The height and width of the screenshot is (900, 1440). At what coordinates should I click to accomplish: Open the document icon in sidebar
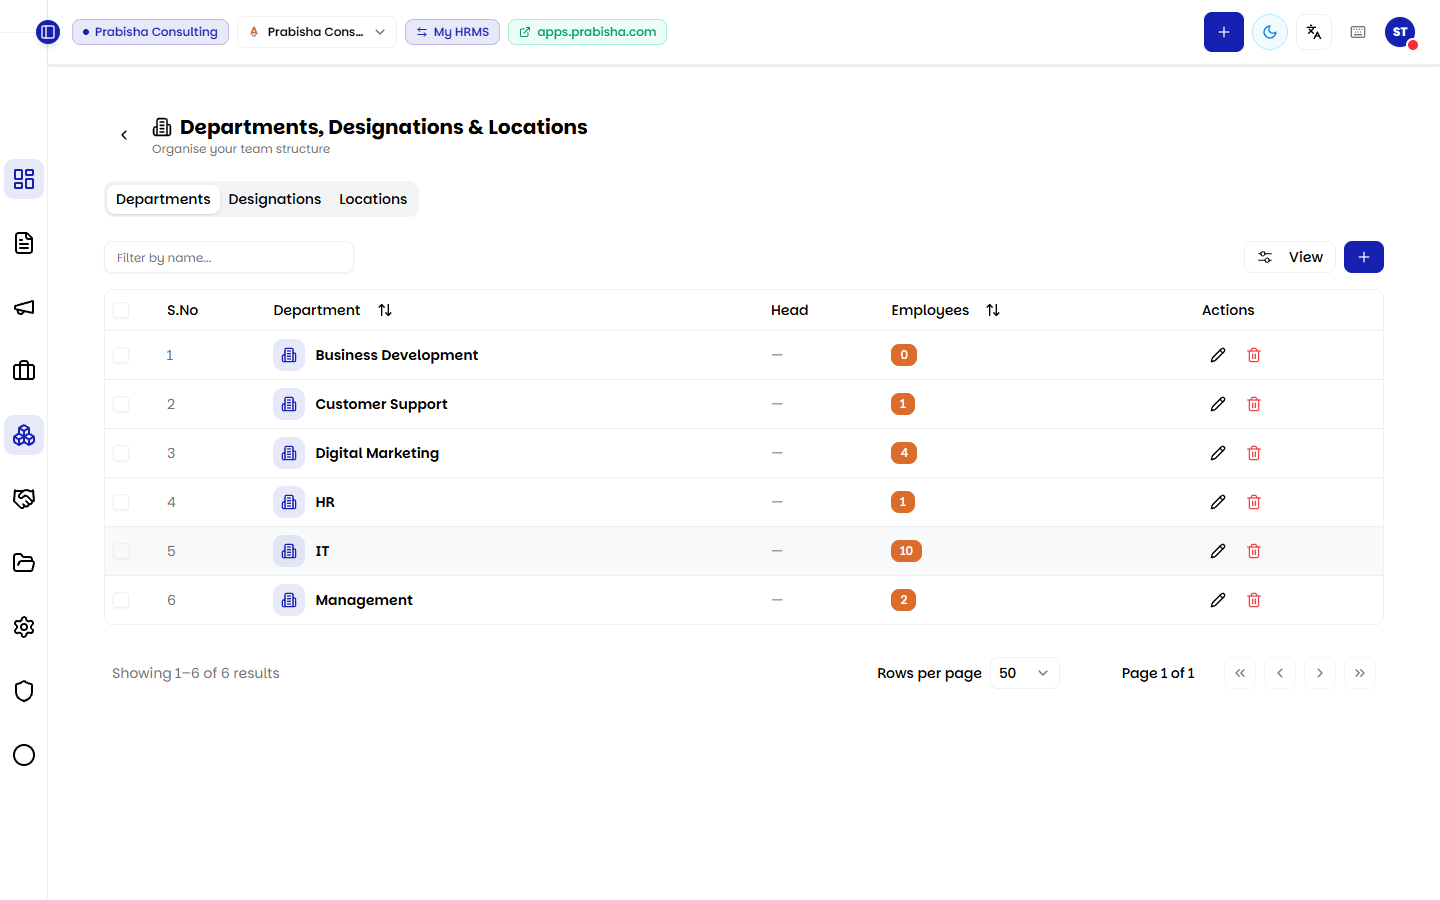tap(24, 243)
